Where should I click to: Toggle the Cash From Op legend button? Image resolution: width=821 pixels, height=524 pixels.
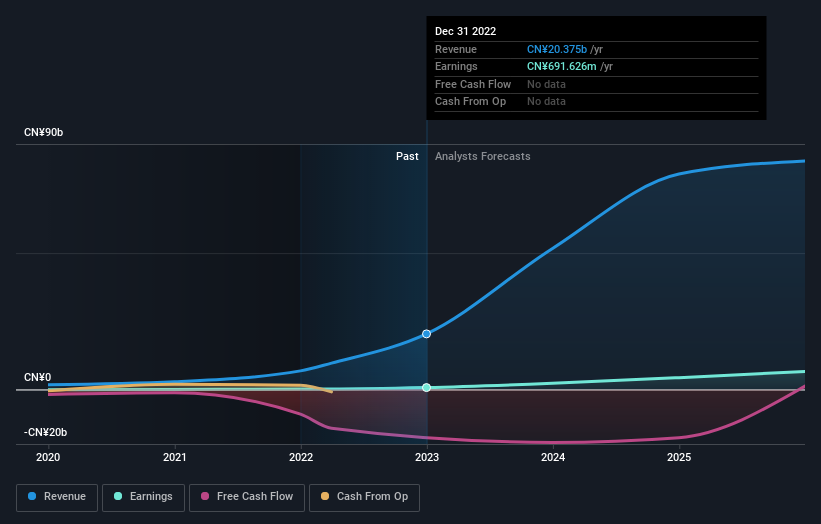[364, 497]
